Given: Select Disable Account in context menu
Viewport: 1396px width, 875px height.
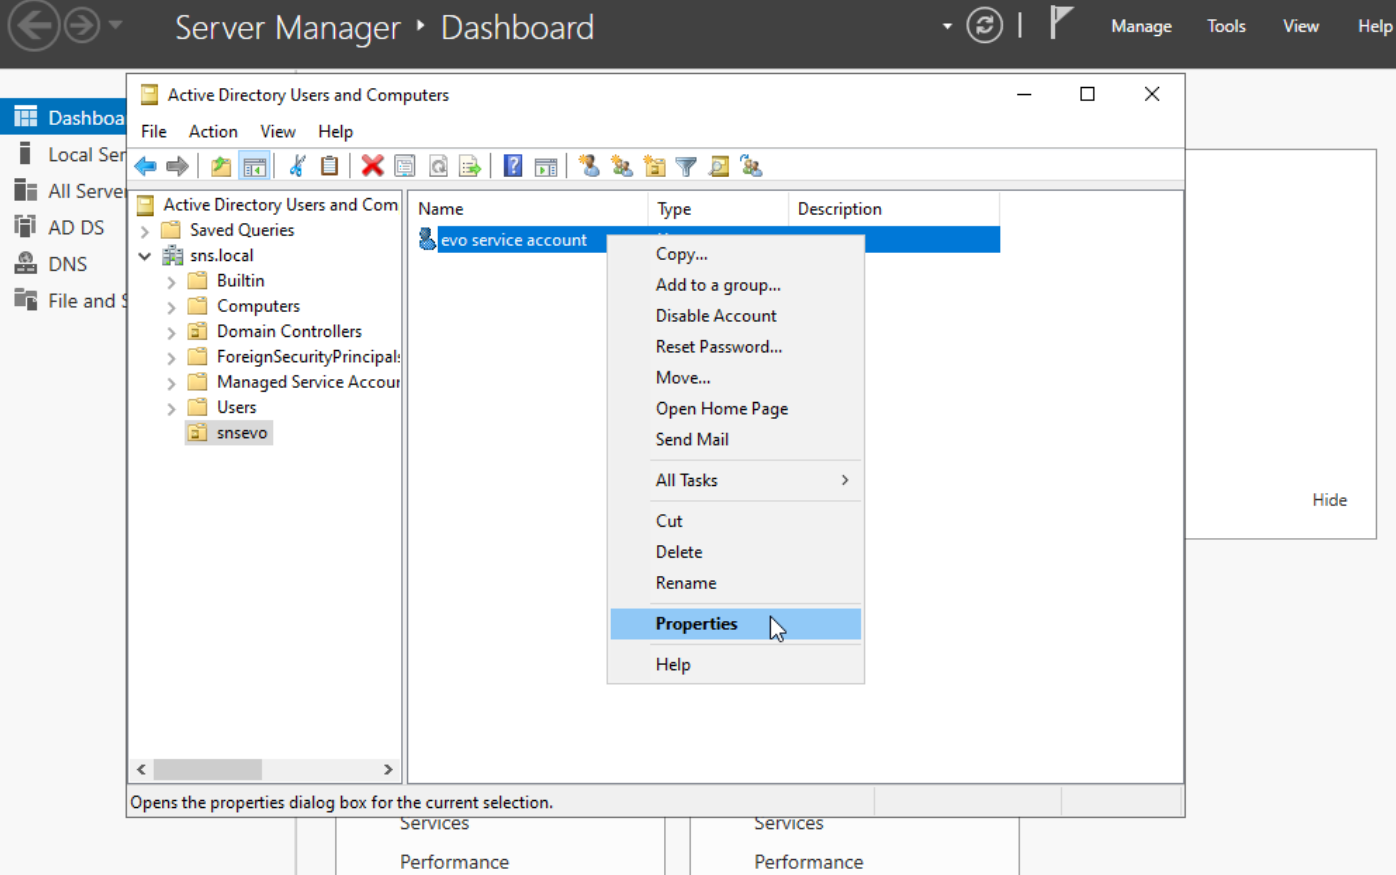Looking at the screenshot, I should (x=735, y=315).
